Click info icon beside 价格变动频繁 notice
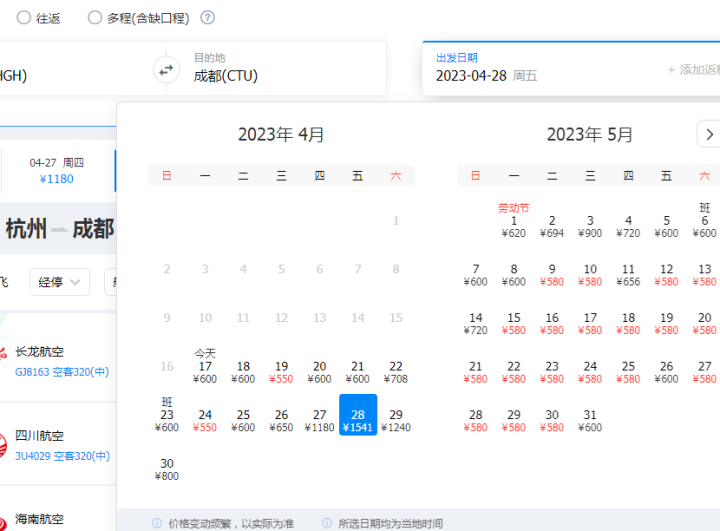 click(156, 523)
